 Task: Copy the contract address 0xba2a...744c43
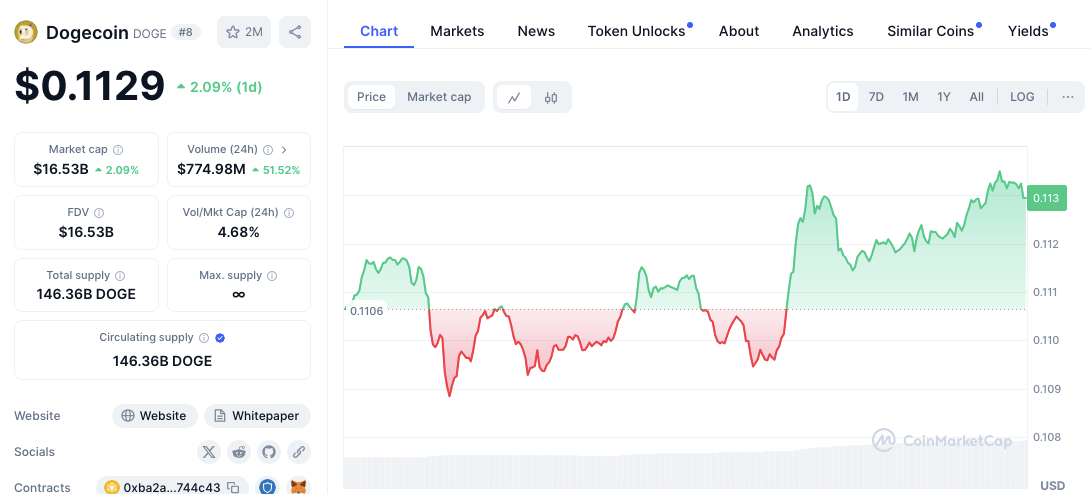(x=234, y=488)
